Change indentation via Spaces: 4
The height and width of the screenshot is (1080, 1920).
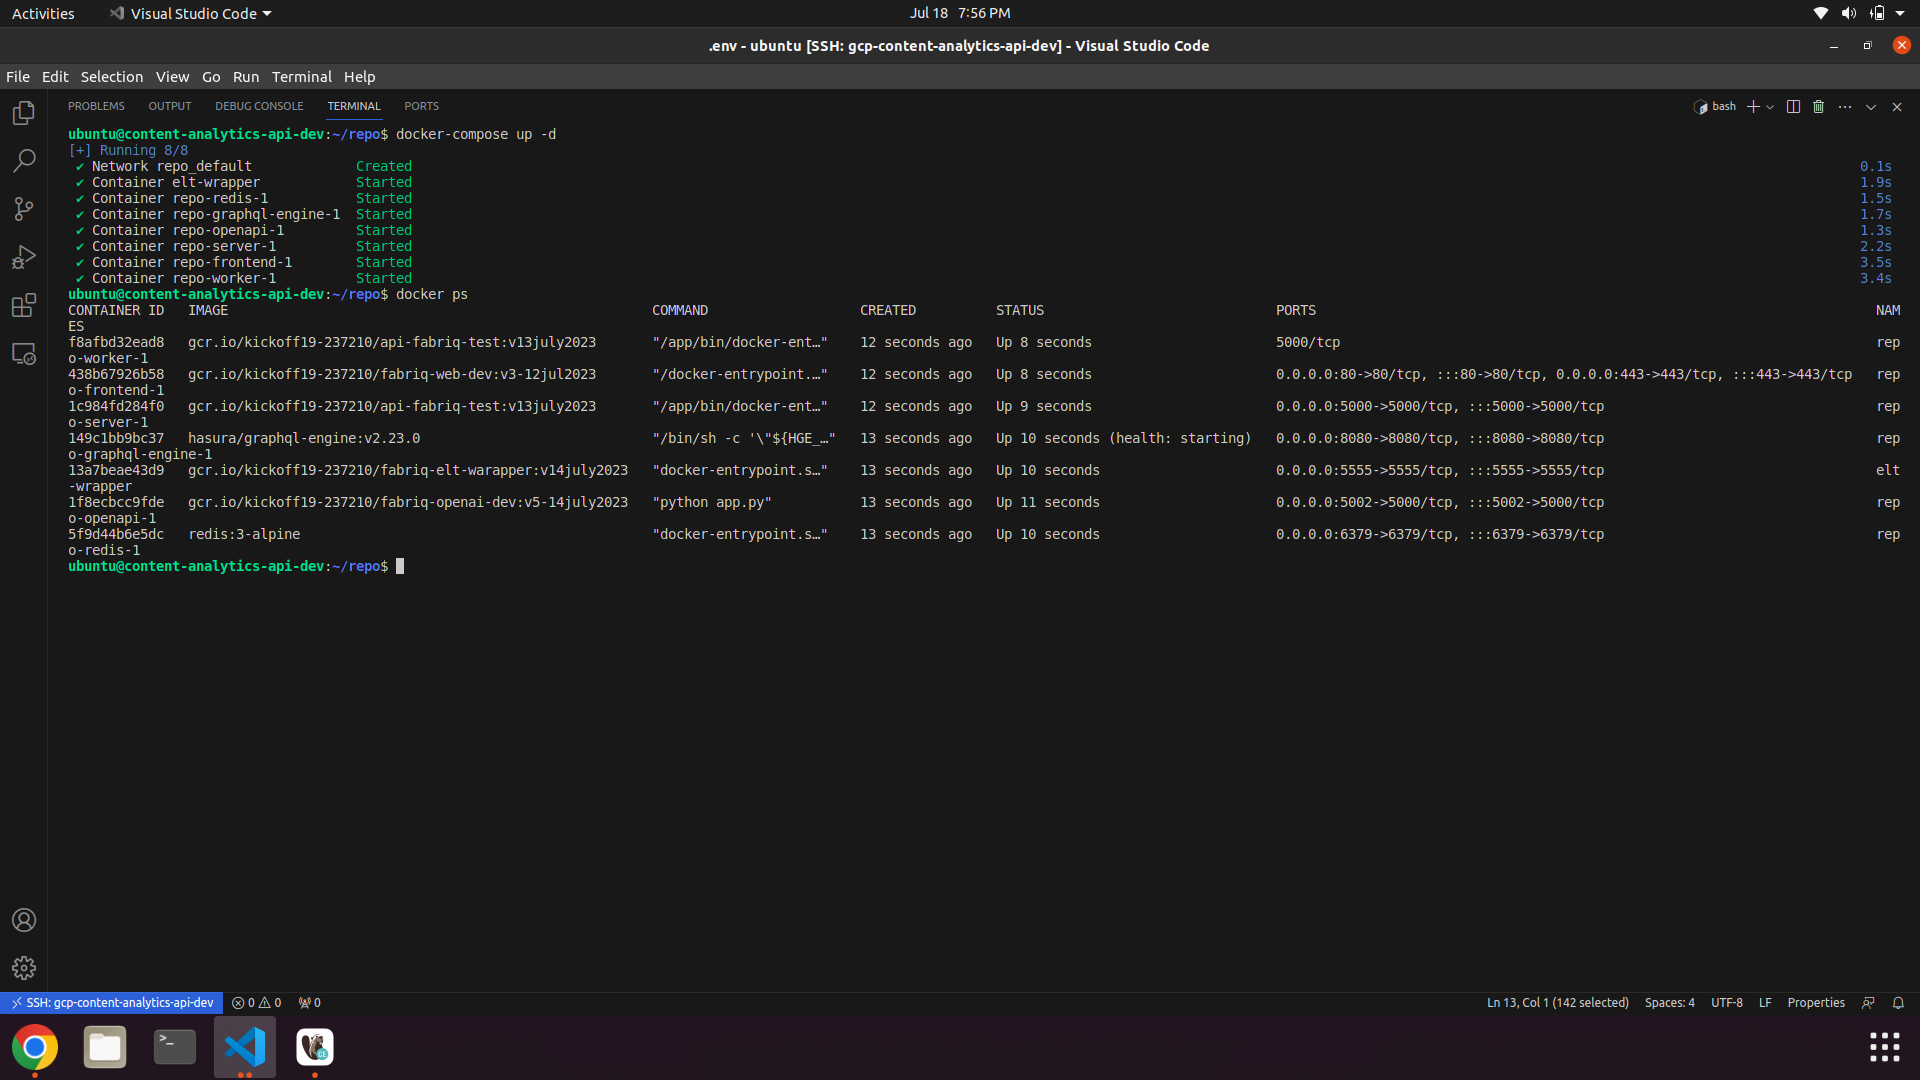[1669, 1003]
